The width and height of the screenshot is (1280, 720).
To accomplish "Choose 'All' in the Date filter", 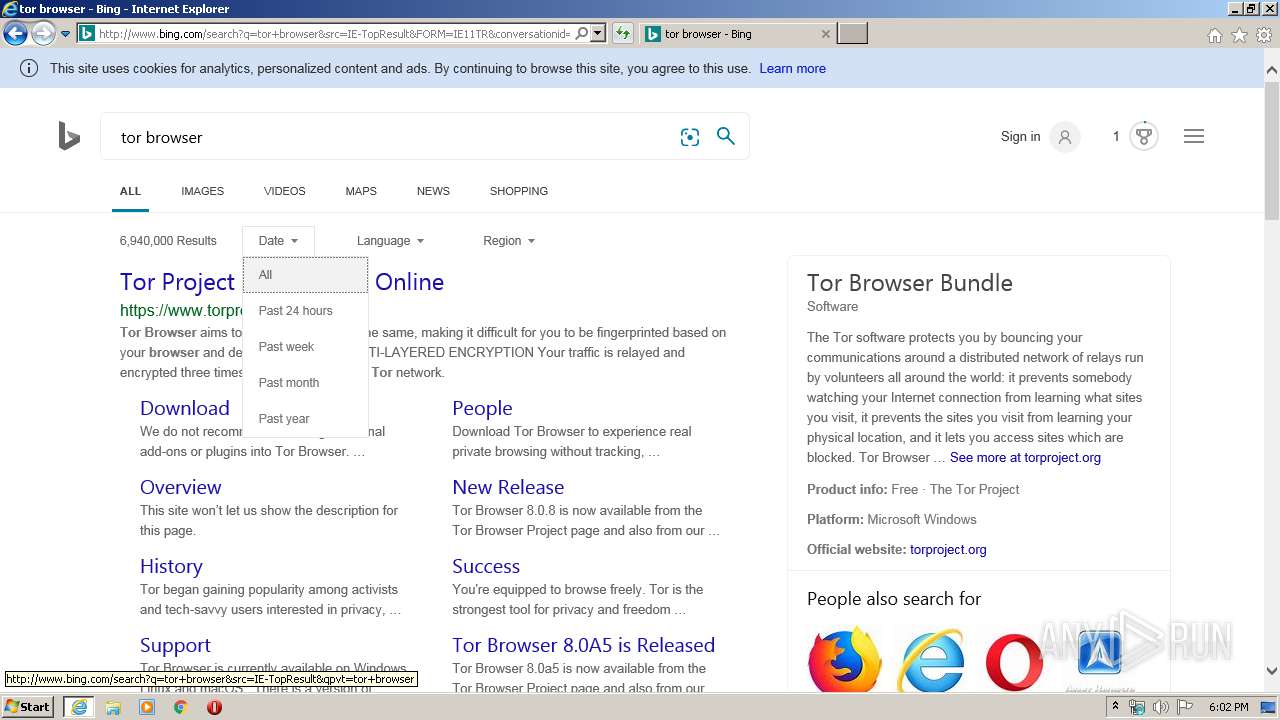I will (305, 275).
